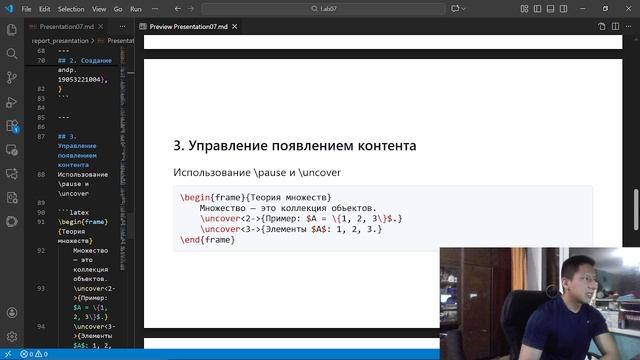
Task: Select the Preview Presentation07.md tab
Action: (x=189, y=27)
